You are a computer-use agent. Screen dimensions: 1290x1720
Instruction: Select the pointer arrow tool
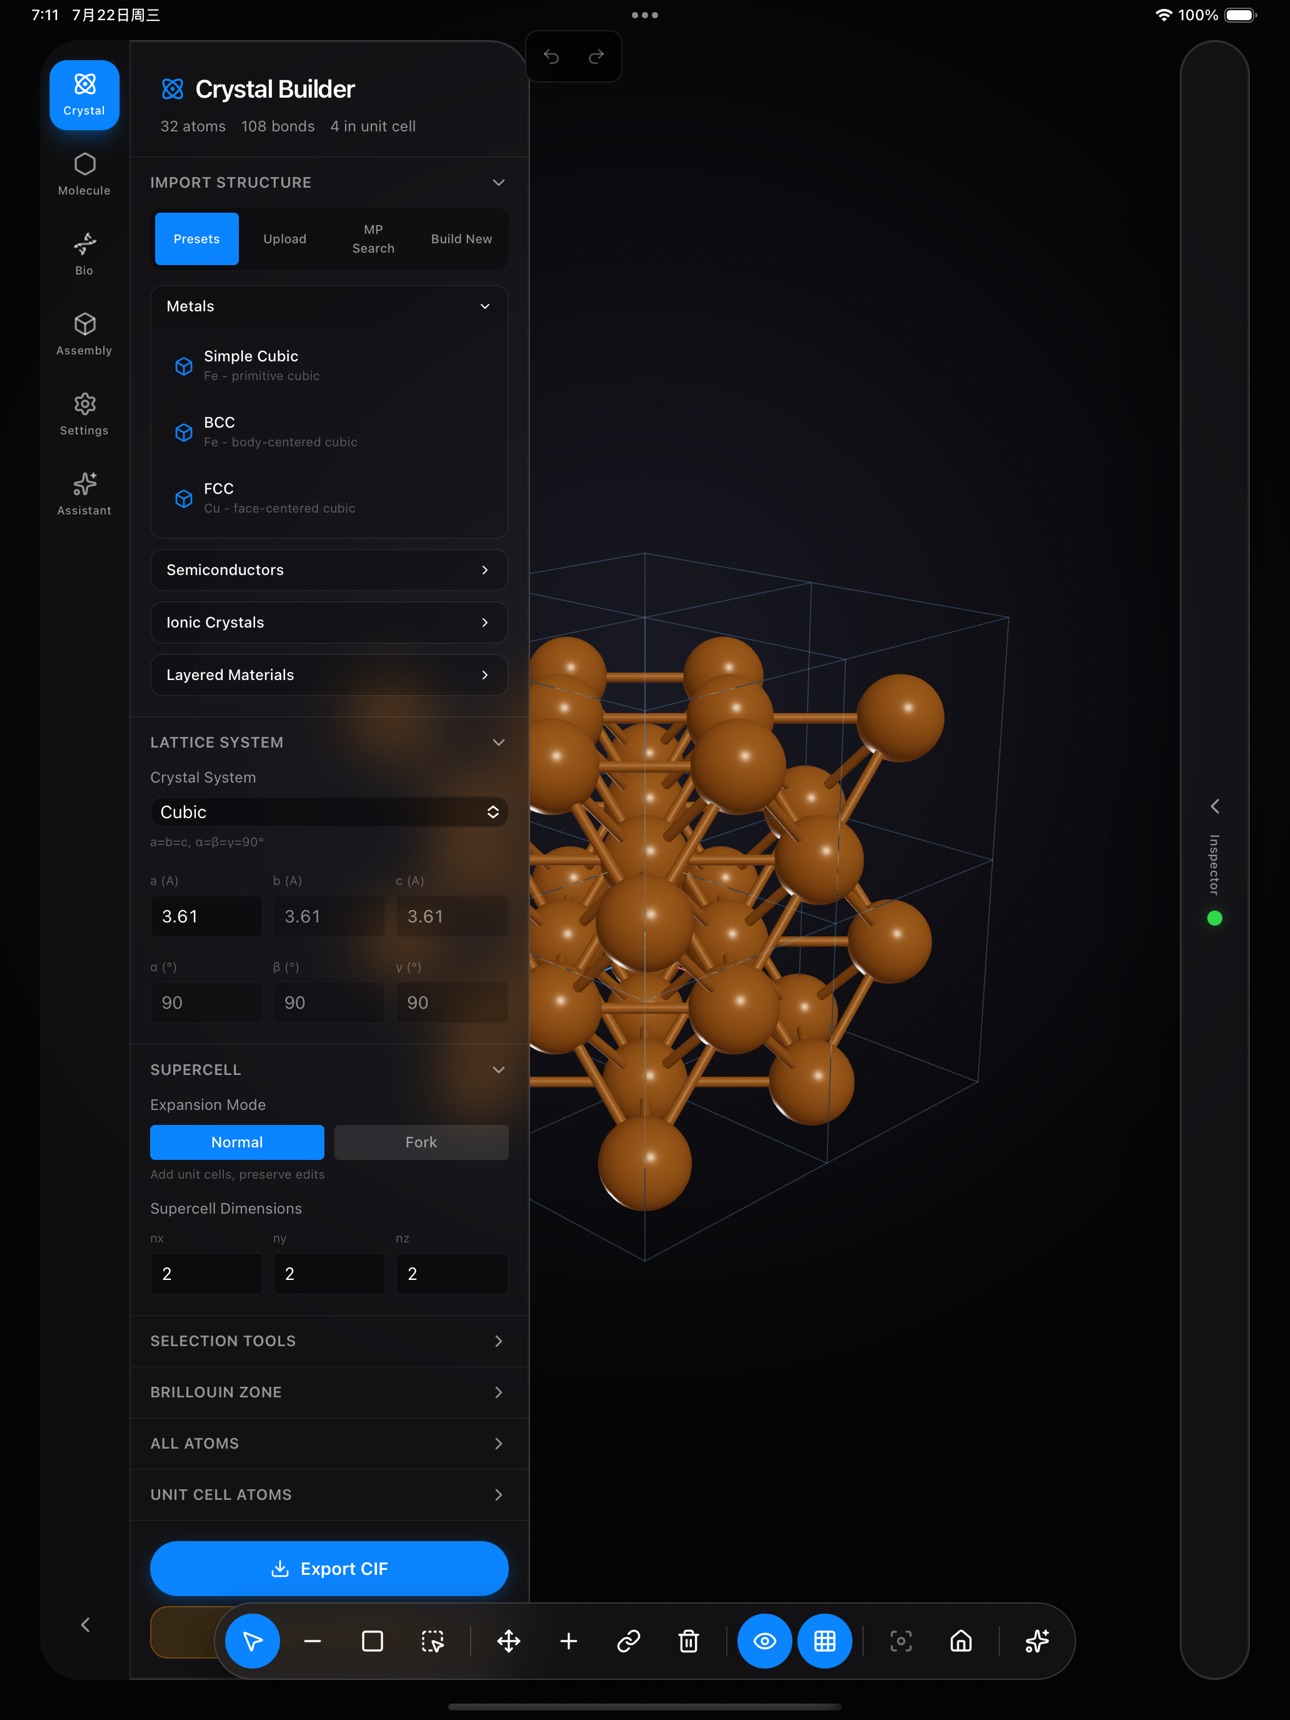pyautogui.click(x=252, y=1641)
